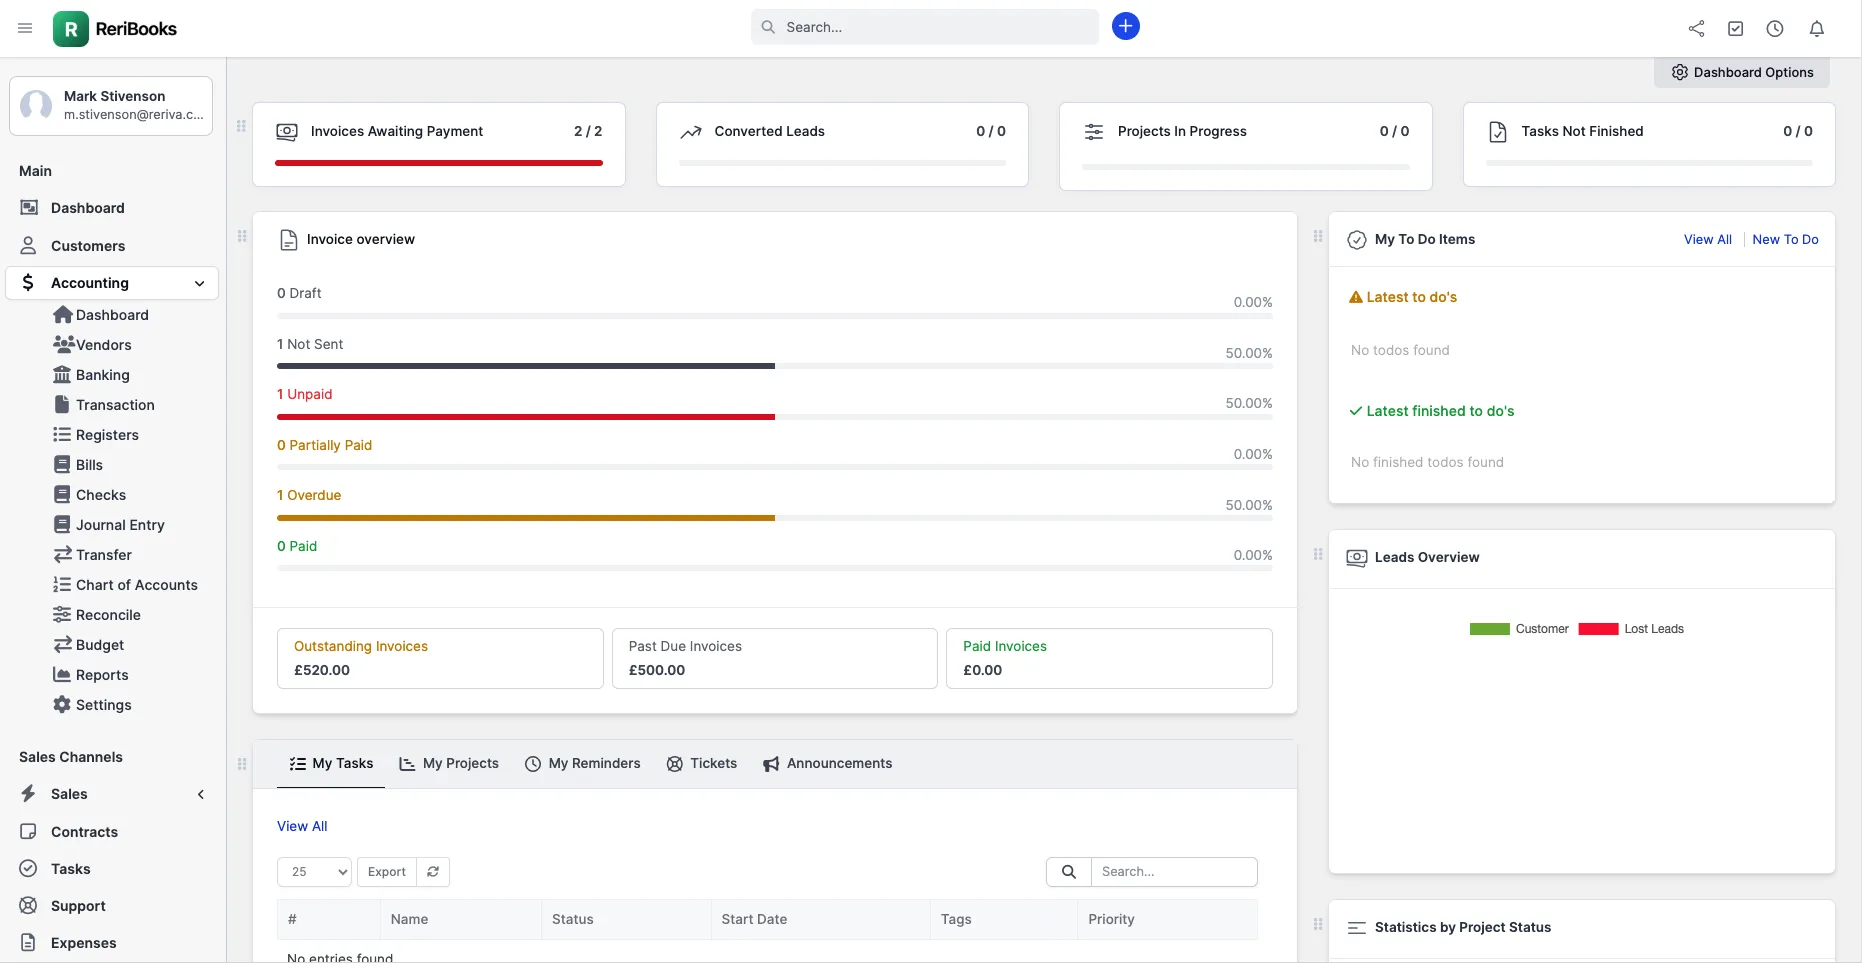1862x963 pixels.
Task: Click the Paid Invoices £0.00 box
Action: pyautogui.click(x=1109, y=659)
